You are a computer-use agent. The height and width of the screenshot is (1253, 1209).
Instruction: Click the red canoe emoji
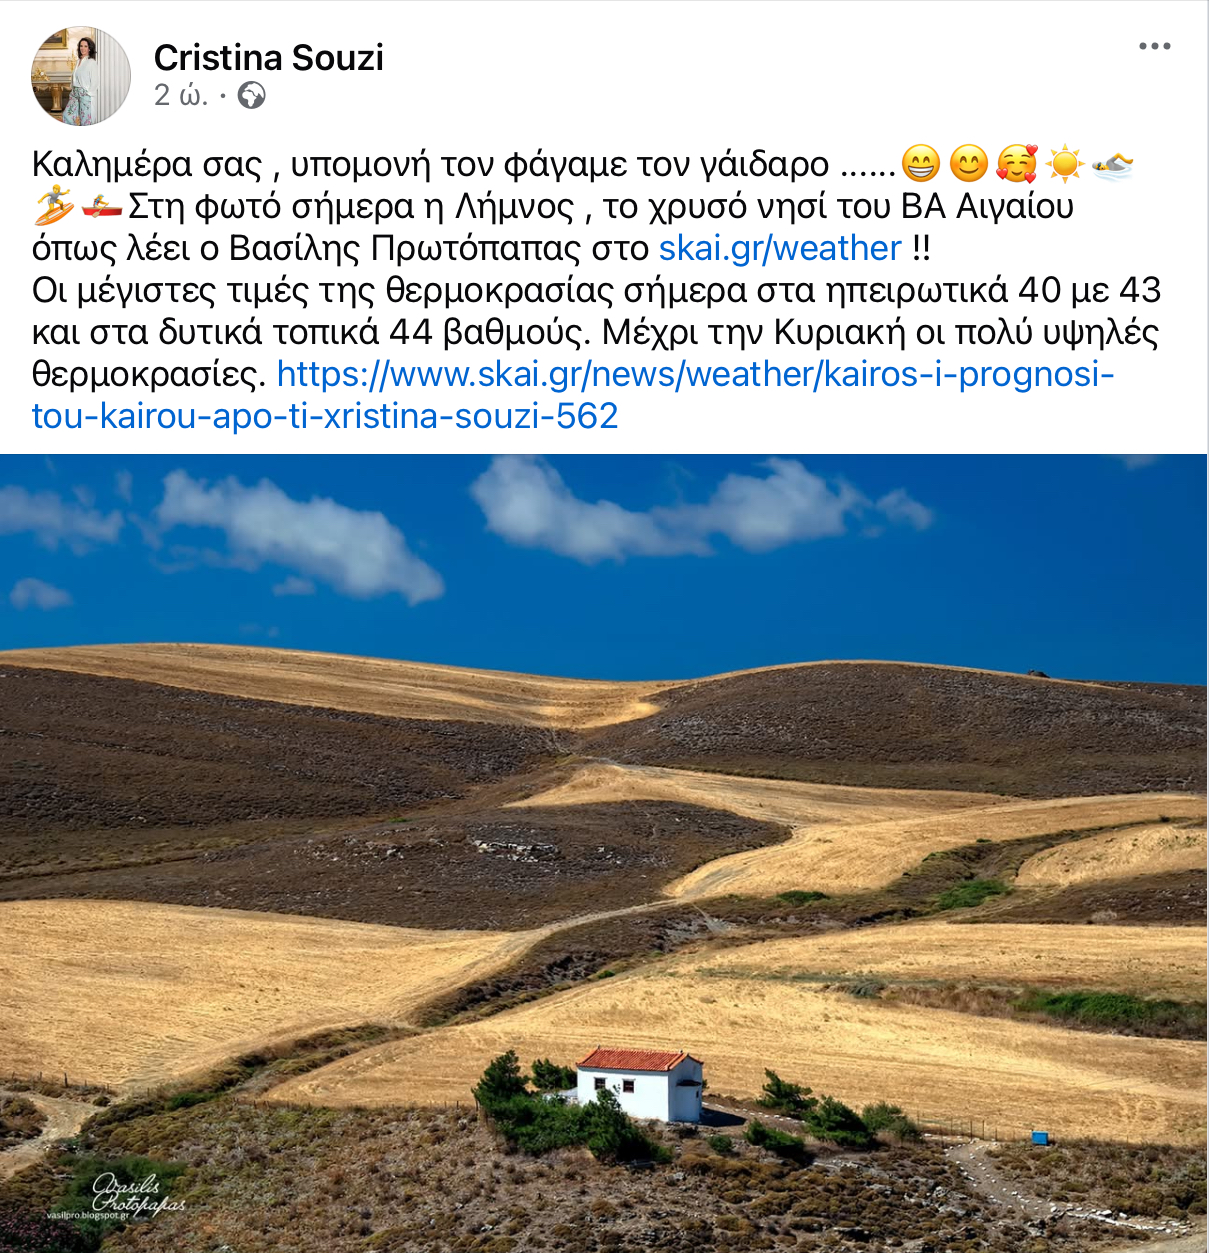(101, 206)
